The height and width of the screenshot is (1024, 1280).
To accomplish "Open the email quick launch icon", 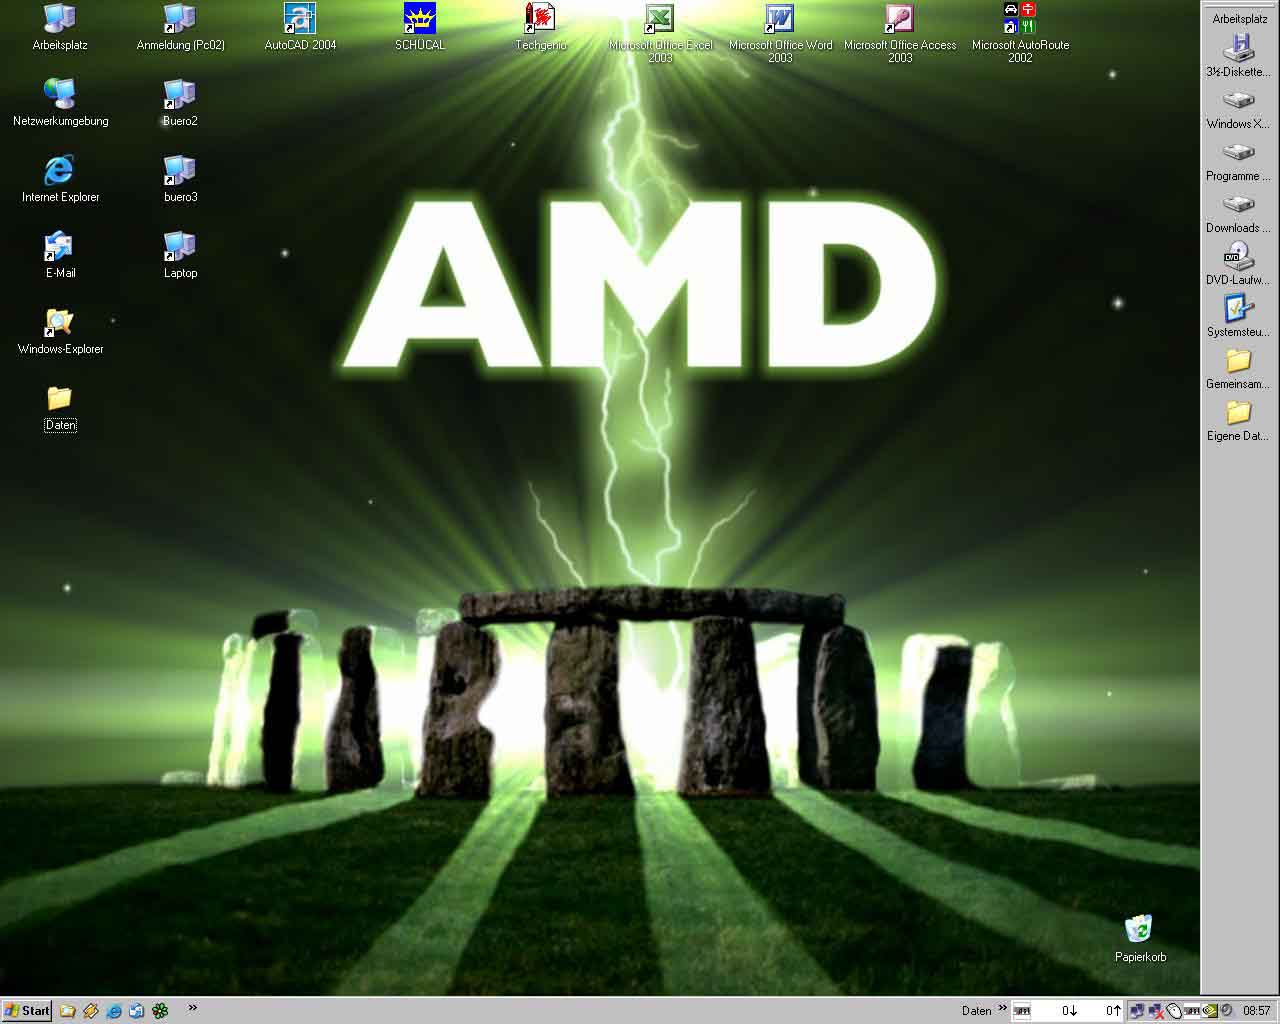I will click(x=137, y=1011).
